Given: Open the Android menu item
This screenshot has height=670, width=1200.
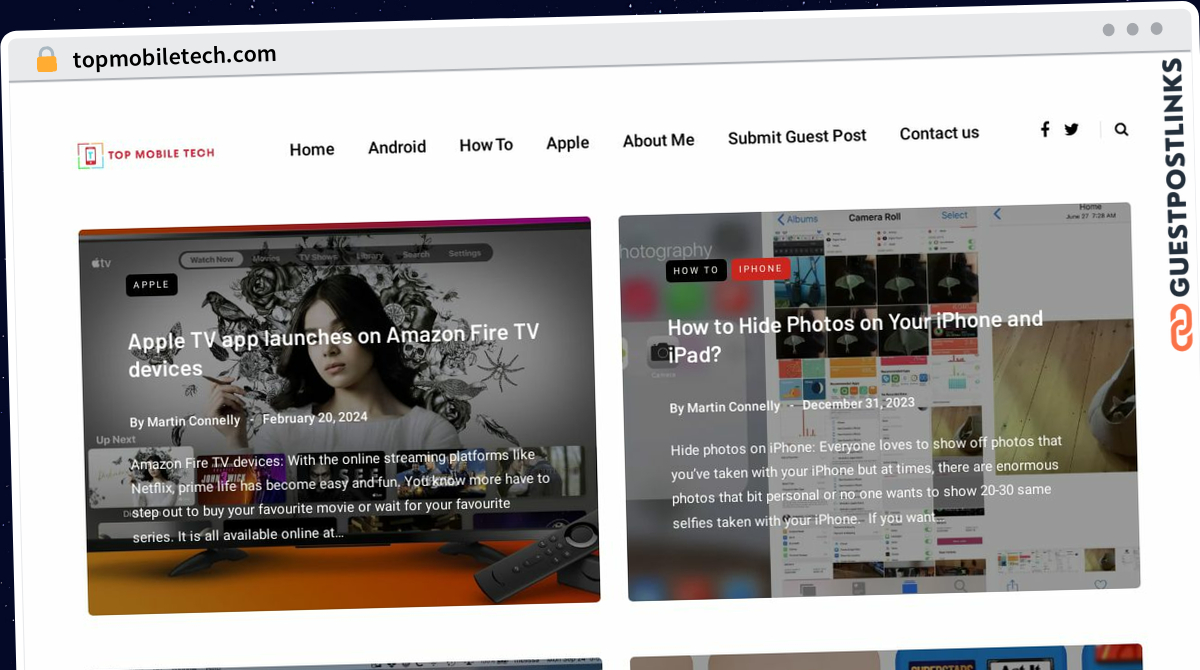Looking at the screenshot, I should 397,147.
